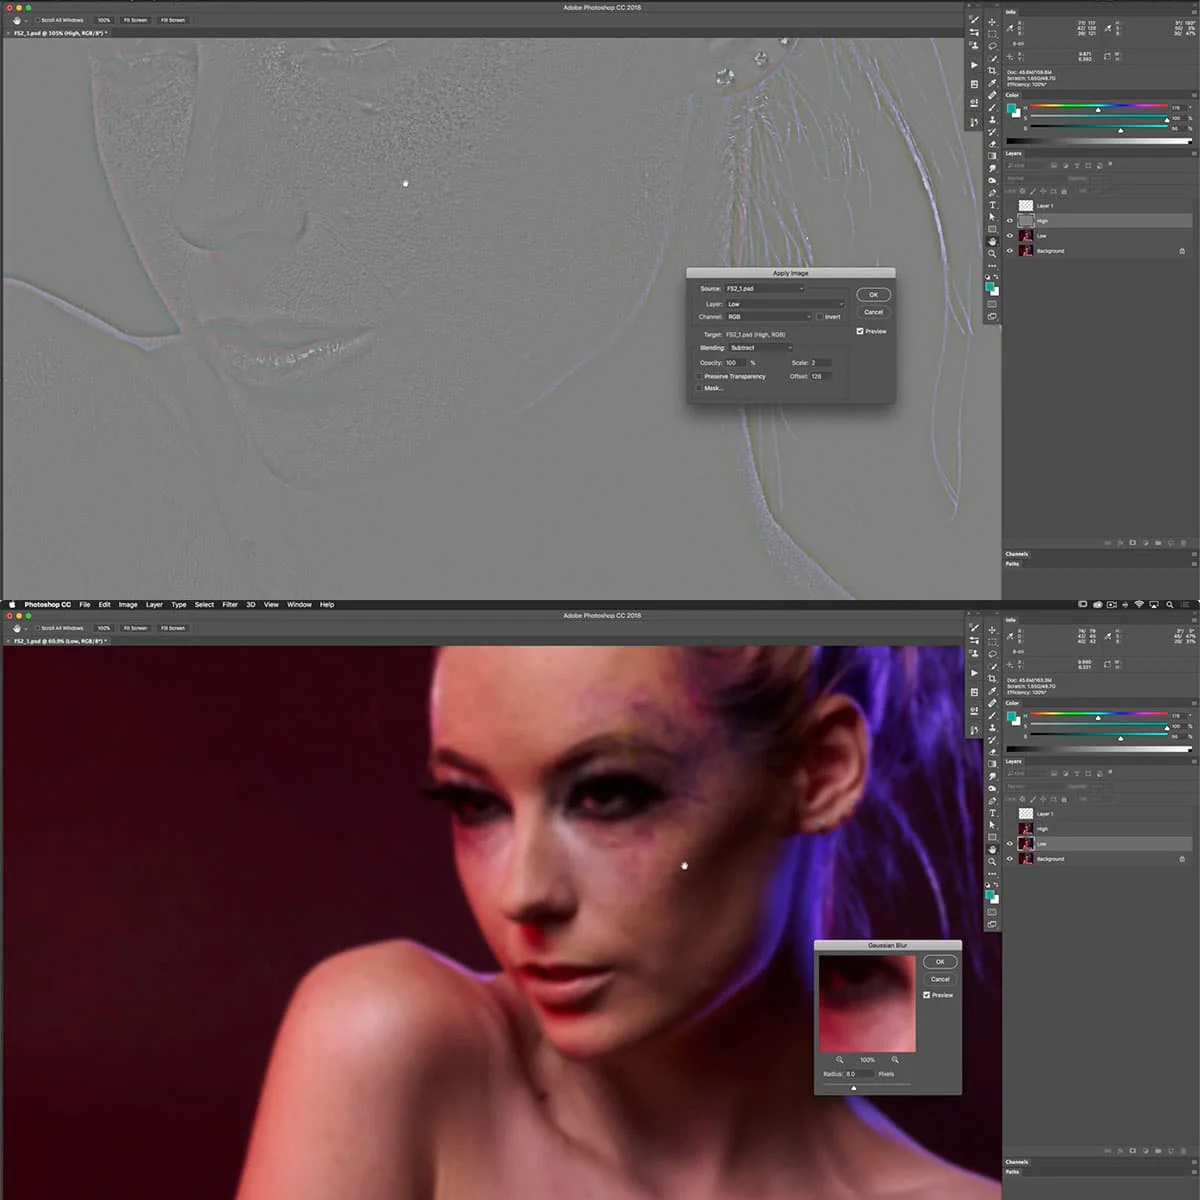Select the Healing Brush tool in lower window
This screenshot has width=1200, height=1200.
coord(992,703)
